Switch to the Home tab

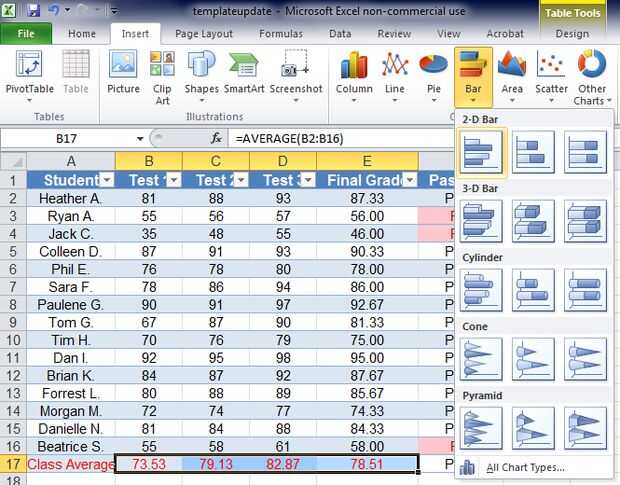82,34
